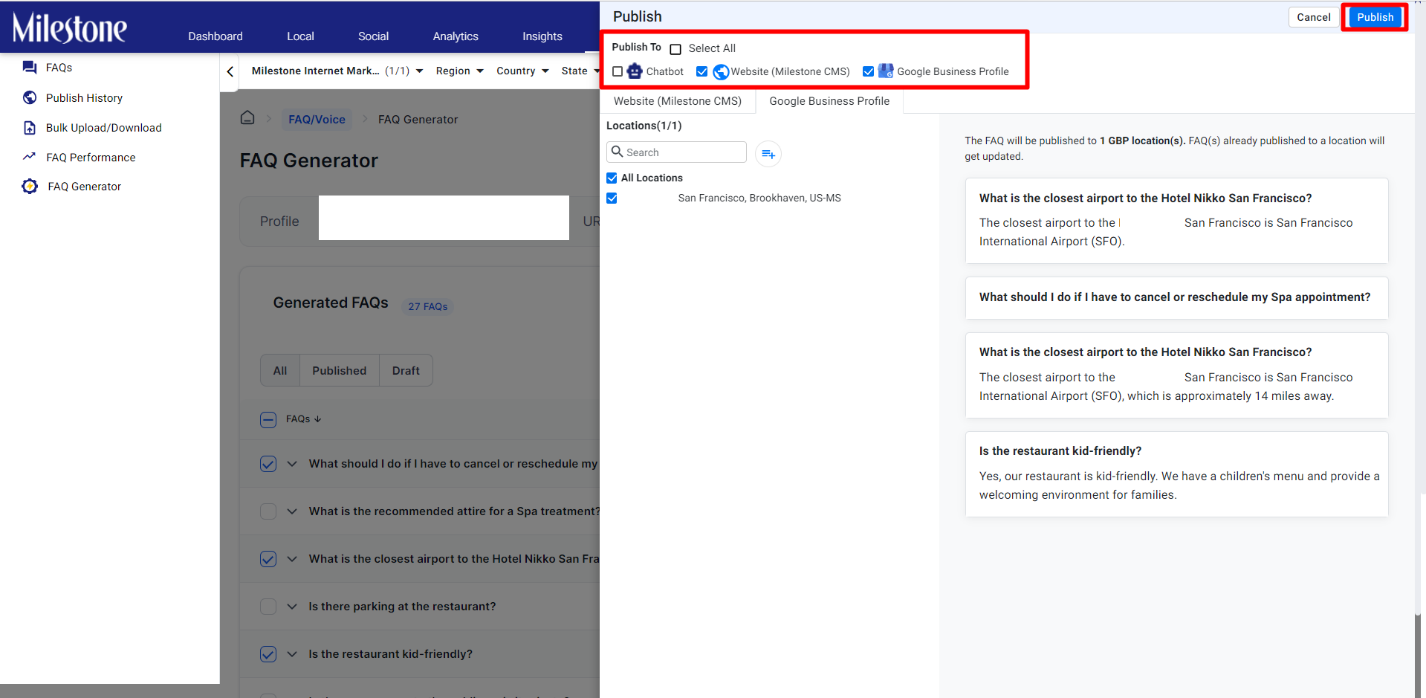Open FAQ Performance in sidebar

(91, 157)
